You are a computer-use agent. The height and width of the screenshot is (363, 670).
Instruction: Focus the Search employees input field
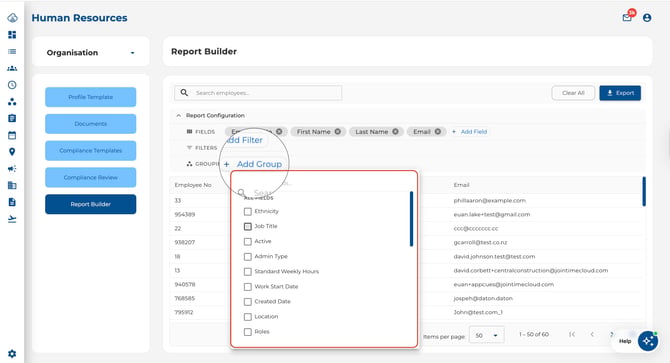[x=258, y=93]
